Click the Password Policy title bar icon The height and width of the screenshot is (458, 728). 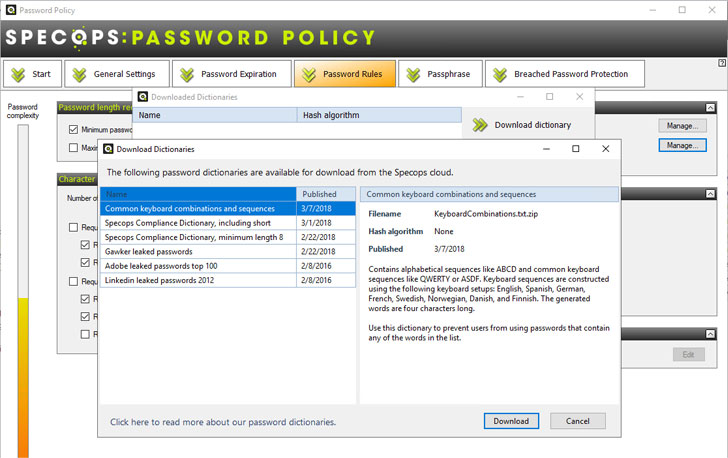[11, 10]
